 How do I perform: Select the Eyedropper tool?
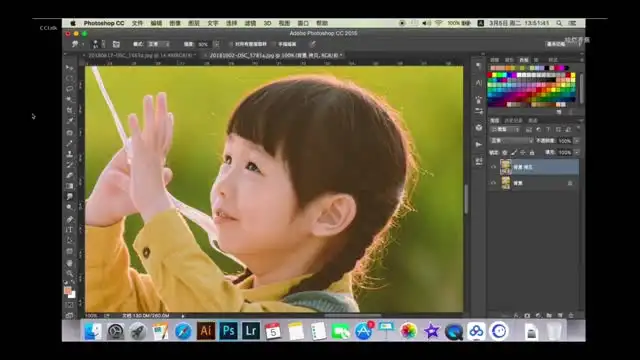(70, 121)
